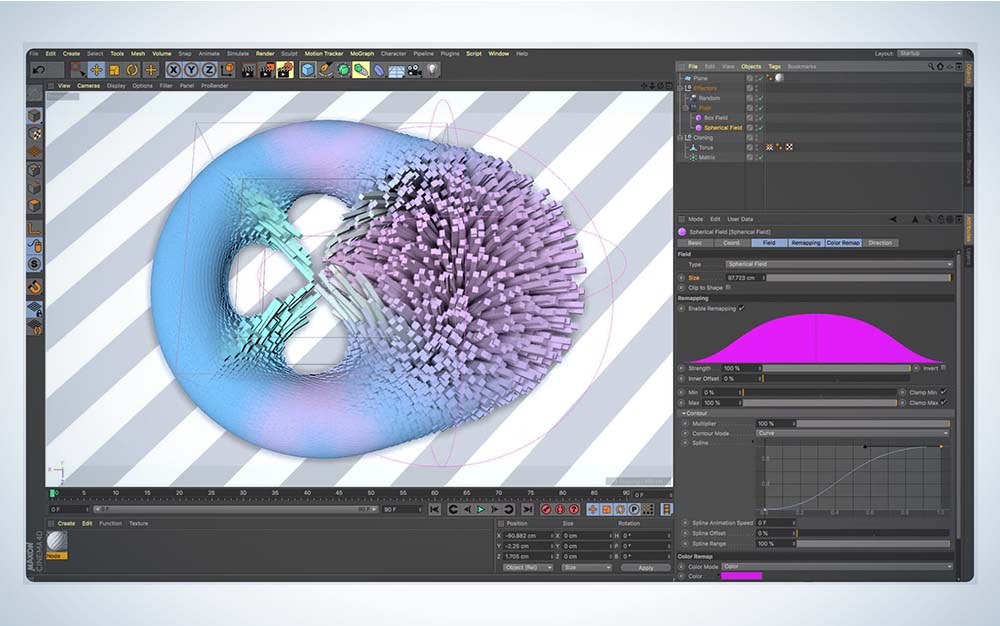
Task: Enable the Clip to Shape checkbox
Action: [727, 287]
